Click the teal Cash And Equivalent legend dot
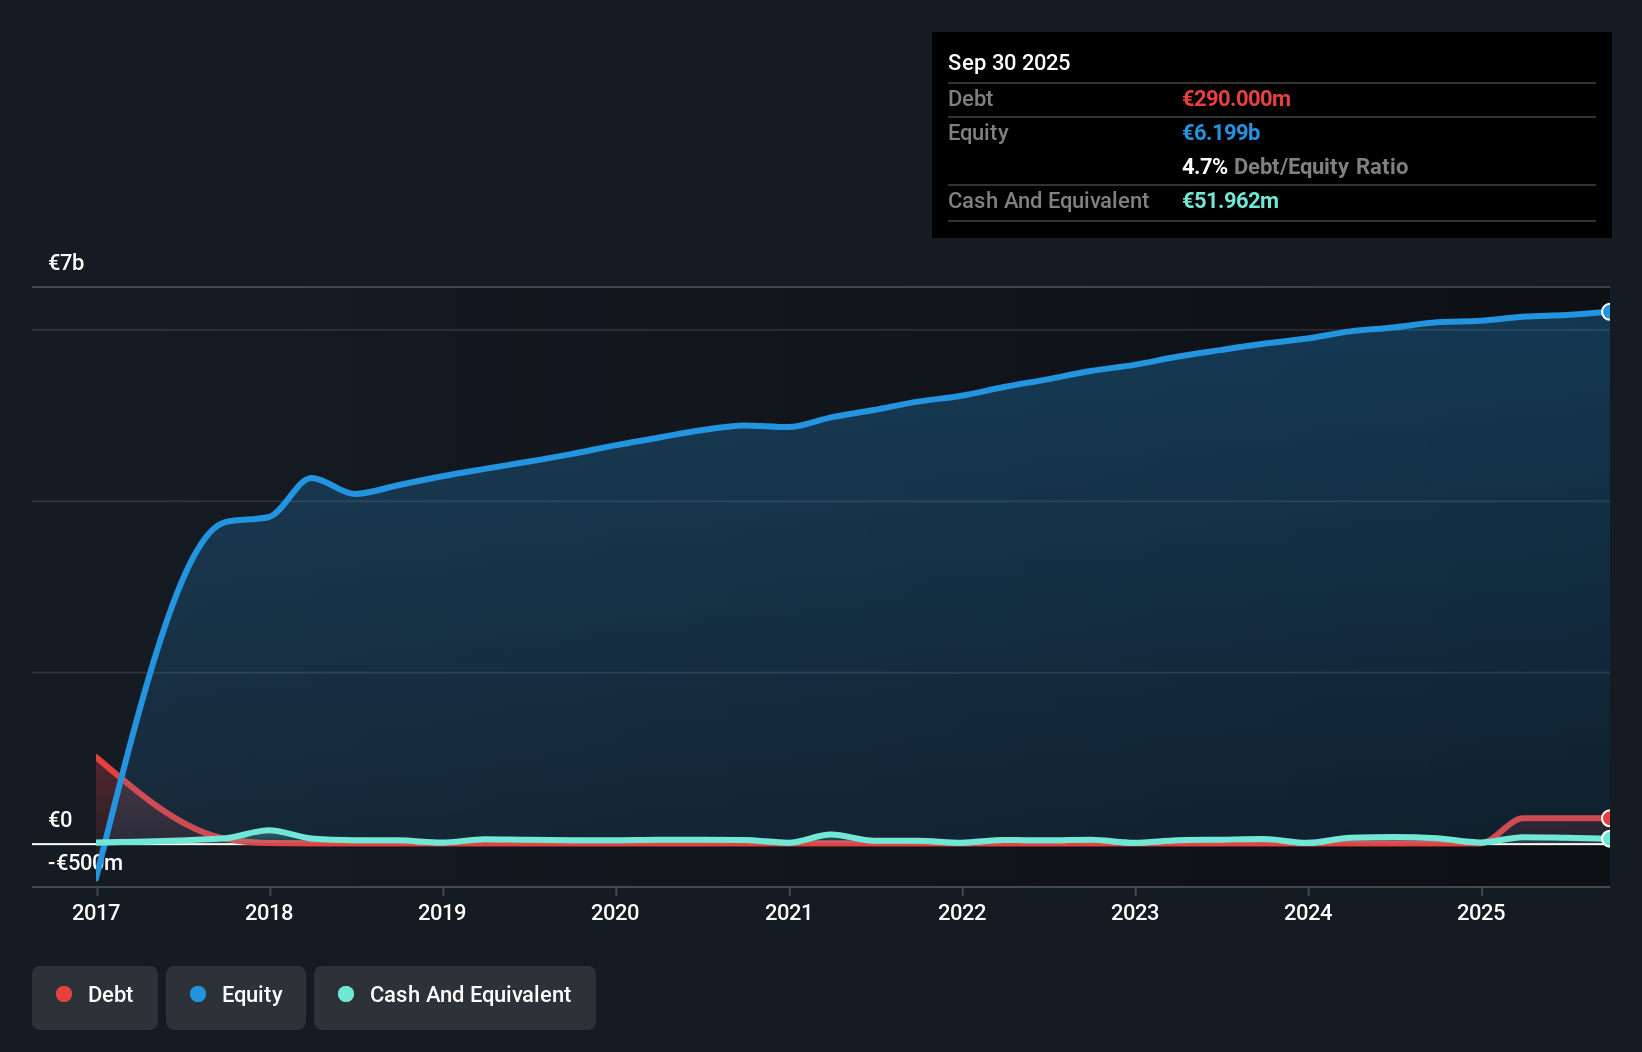This screenshot has height=1052, width=1642. coord(345,994)
